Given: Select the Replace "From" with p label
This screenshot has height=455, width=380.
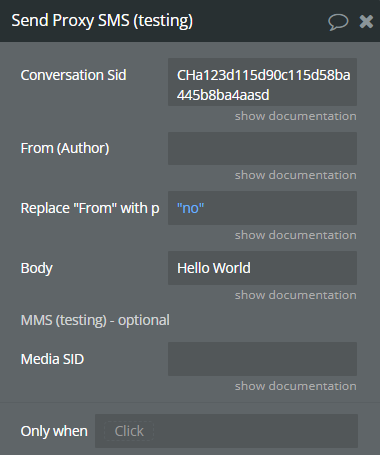Looking at the screenshot, I should coord(90,208).
